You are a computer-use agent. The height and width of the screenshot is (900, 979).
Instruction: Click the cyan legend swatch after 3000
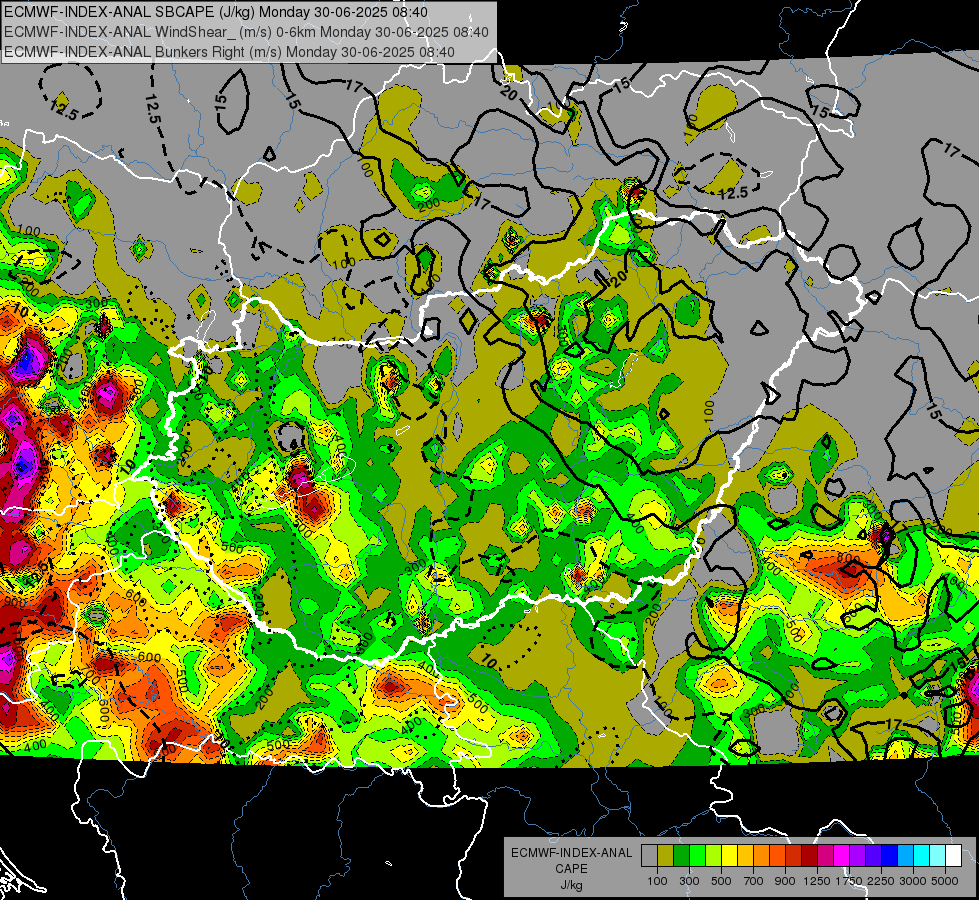[922, 855]
